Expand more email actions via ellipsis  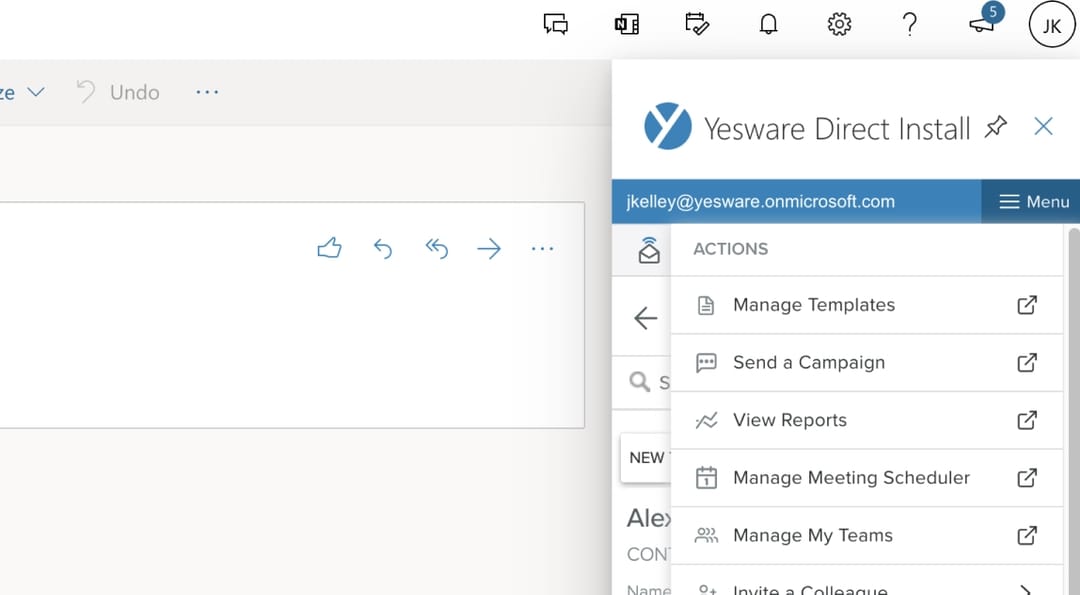tap(542, 248)
